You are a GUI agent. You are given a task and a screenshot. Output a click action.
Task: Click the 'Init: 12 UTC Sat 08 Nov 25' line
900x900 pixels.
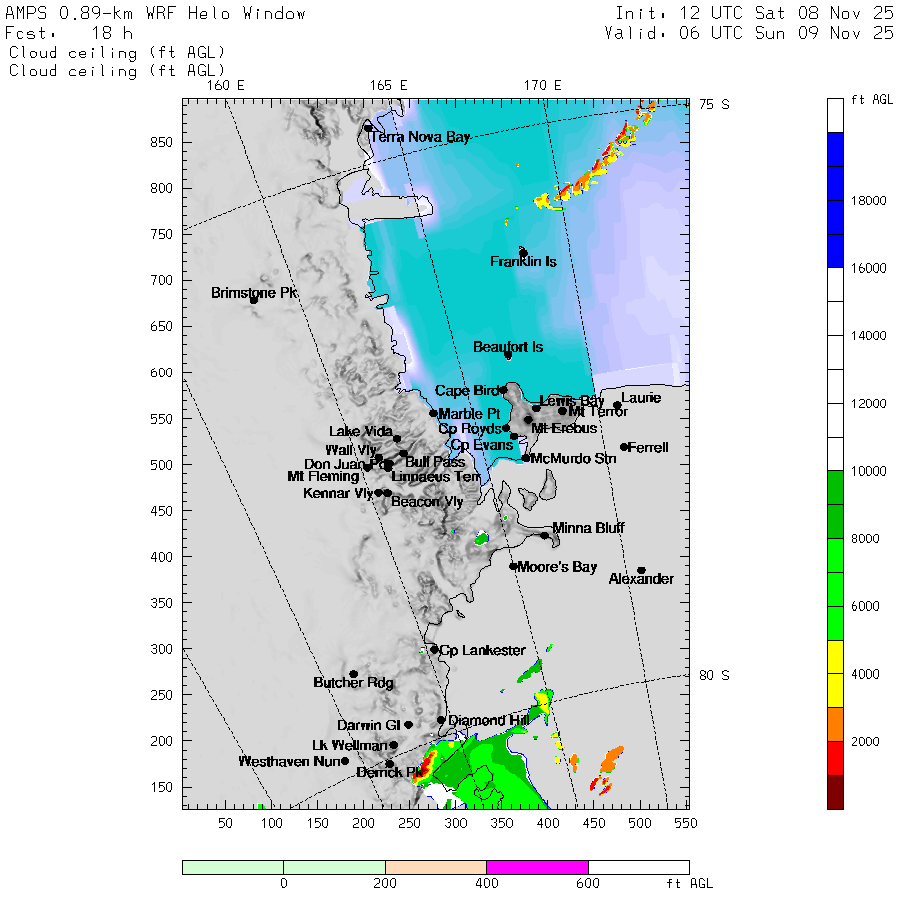tap(754, 13)
